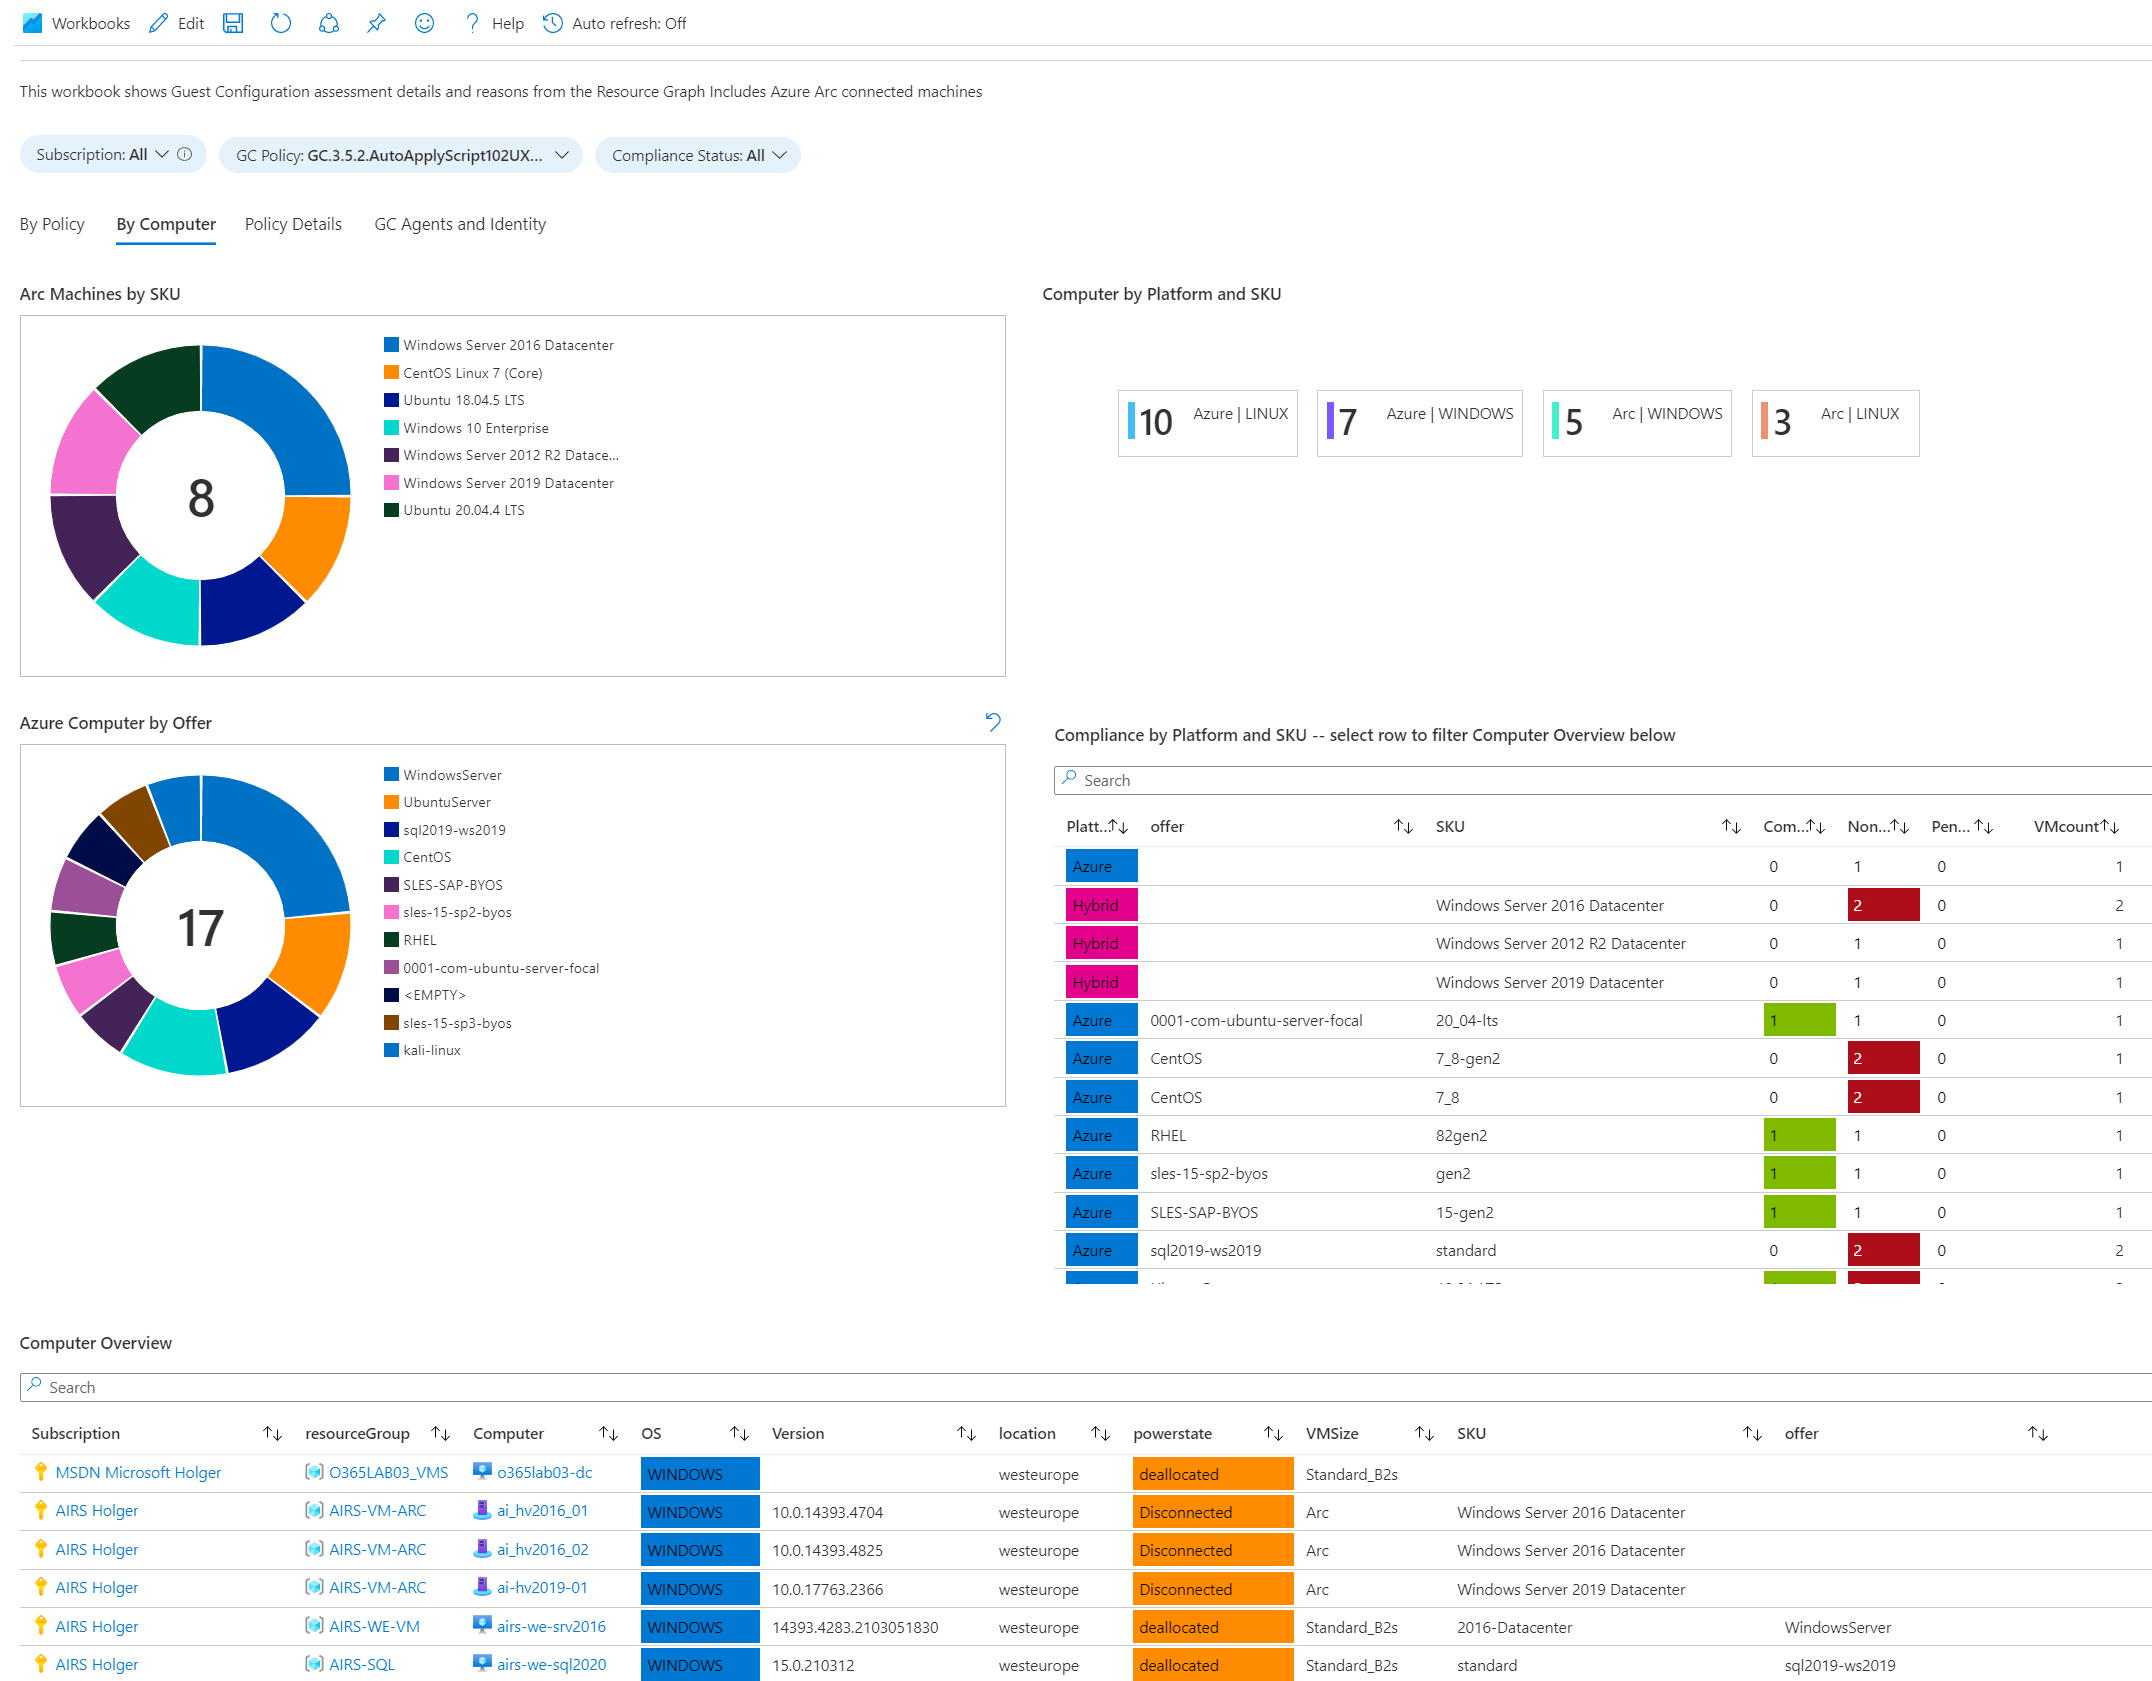Screen dimensions: 2152x1681
Task: Sort compliance table by NonCompliant column
Action: pos(1899,826)
